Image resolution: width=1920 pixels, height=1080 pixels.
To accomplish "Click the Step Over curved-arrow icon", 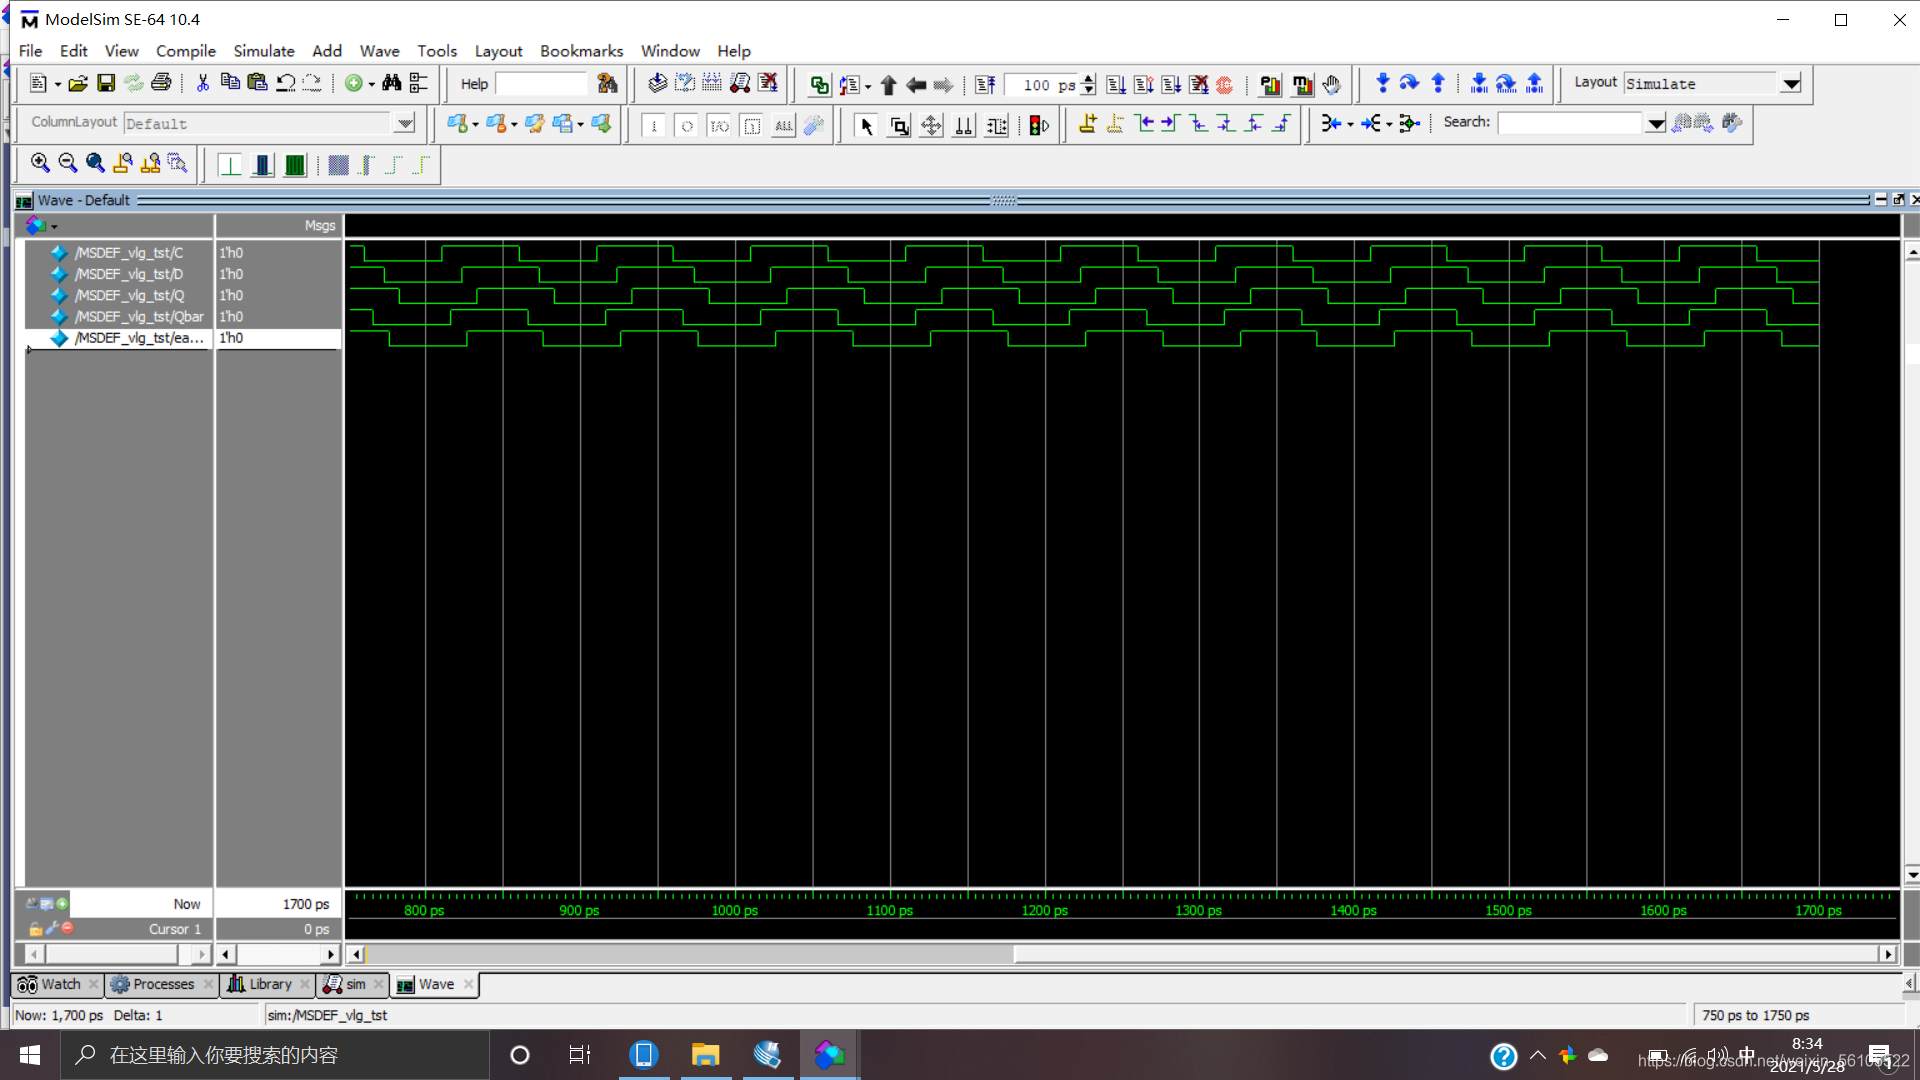I will tap(1410, 84).
